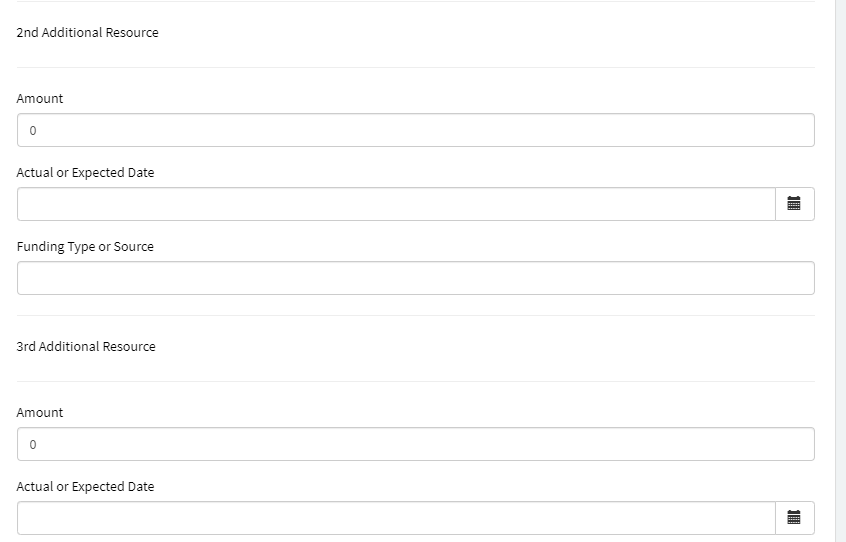
Task: Click the 2nd resource "Actual or Expected Date" label
Action: click(85, 173)
